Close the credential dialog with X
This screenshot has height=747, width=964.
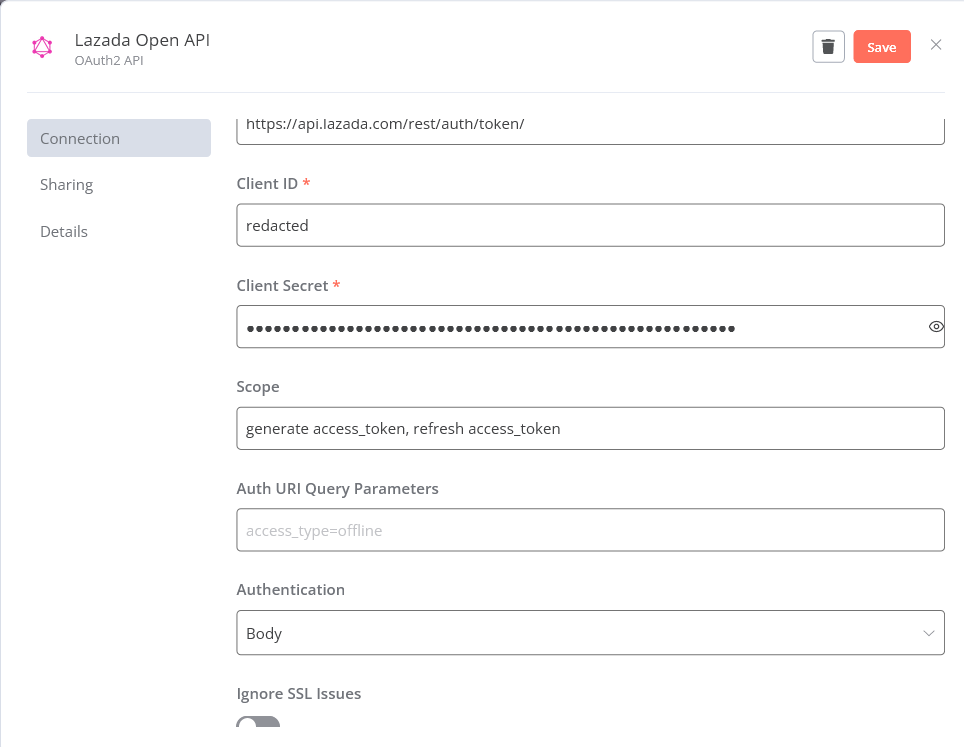click(x=936, y=45)
